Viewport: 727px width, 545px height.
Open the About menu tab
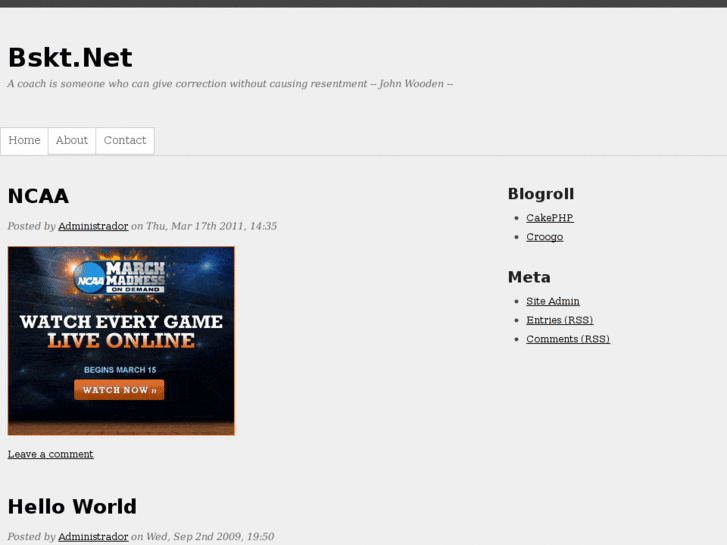pos(72,141)
